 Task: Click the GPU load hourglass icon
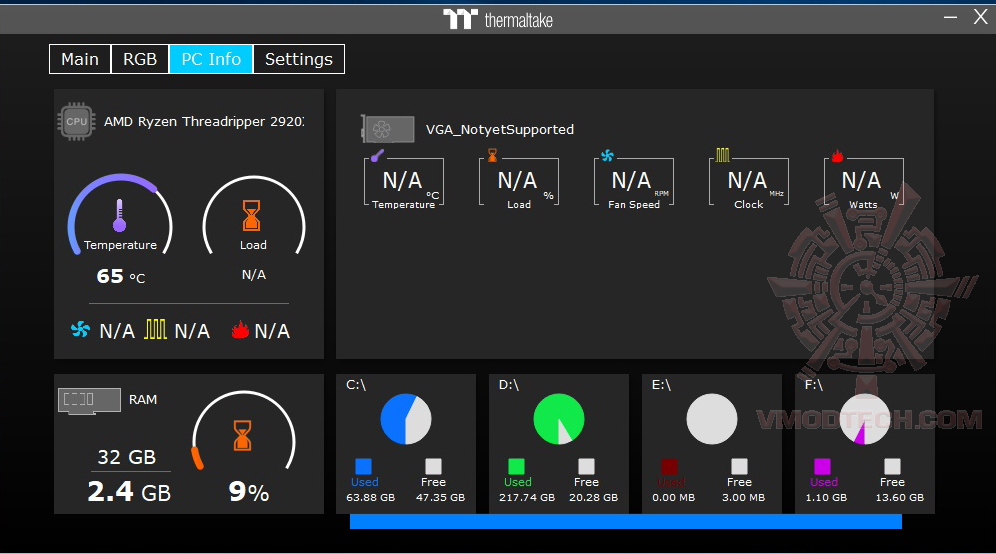coord(492,155)
